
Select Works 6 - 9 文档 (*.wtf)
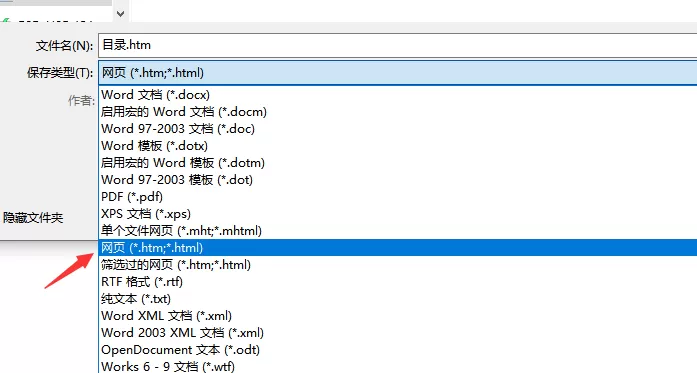coord(397,366)
